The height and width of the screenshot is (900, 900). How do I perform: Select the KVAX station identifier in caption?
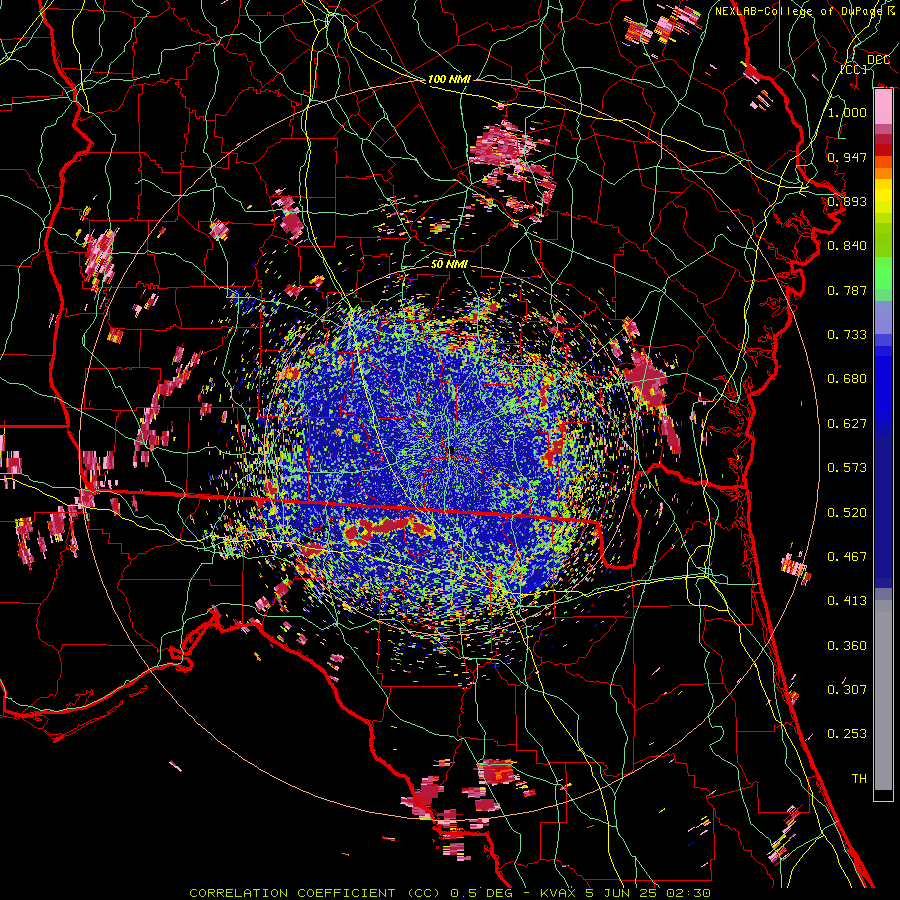(559, 893)
